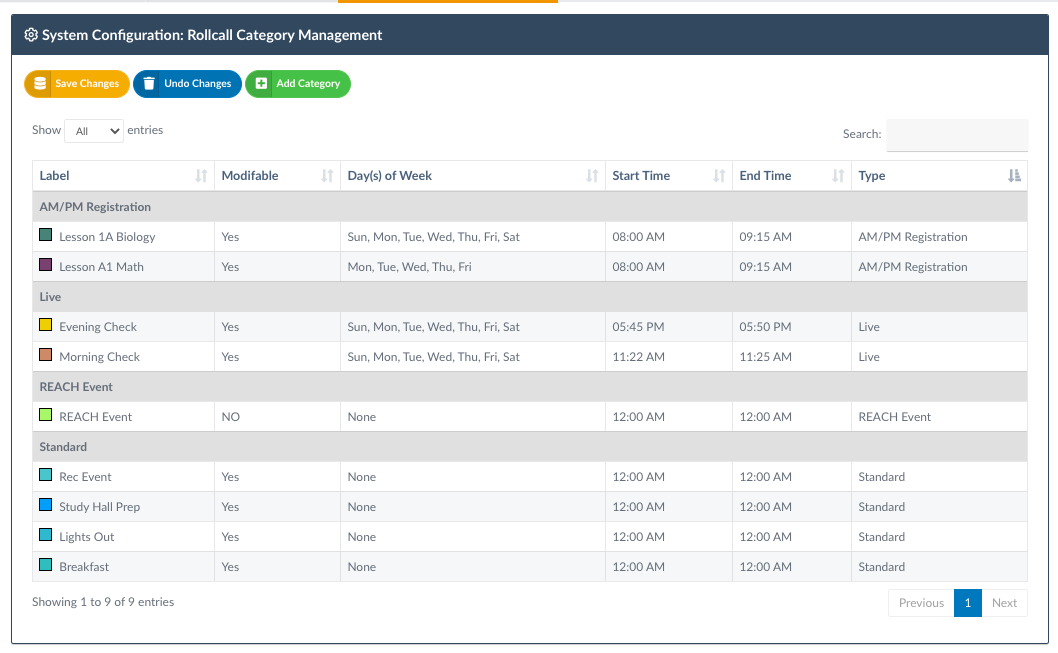This screenshot has width=1058, height=653.
Task: Click REACH Event value in Type column
Action: pos(894,417)
